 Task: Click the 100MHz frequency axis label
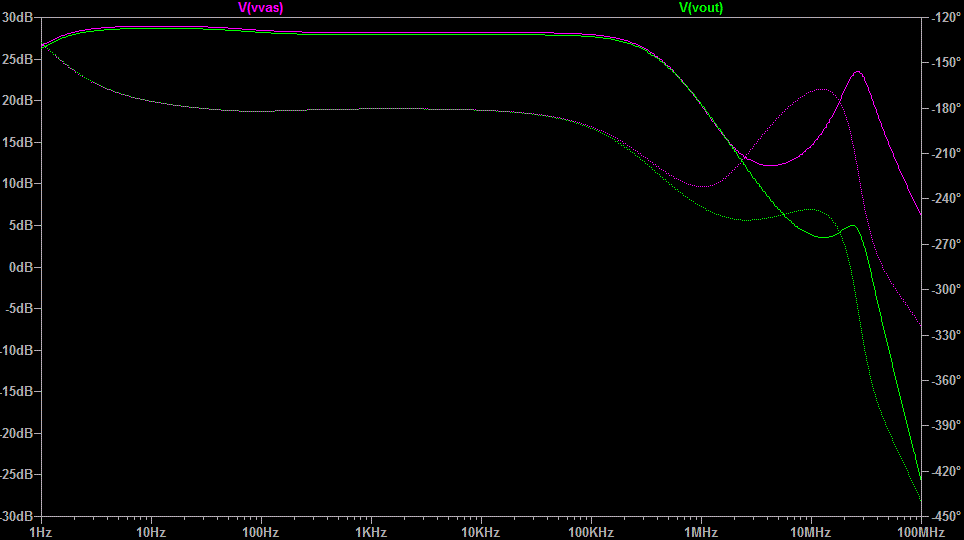(x=921, y=532)
